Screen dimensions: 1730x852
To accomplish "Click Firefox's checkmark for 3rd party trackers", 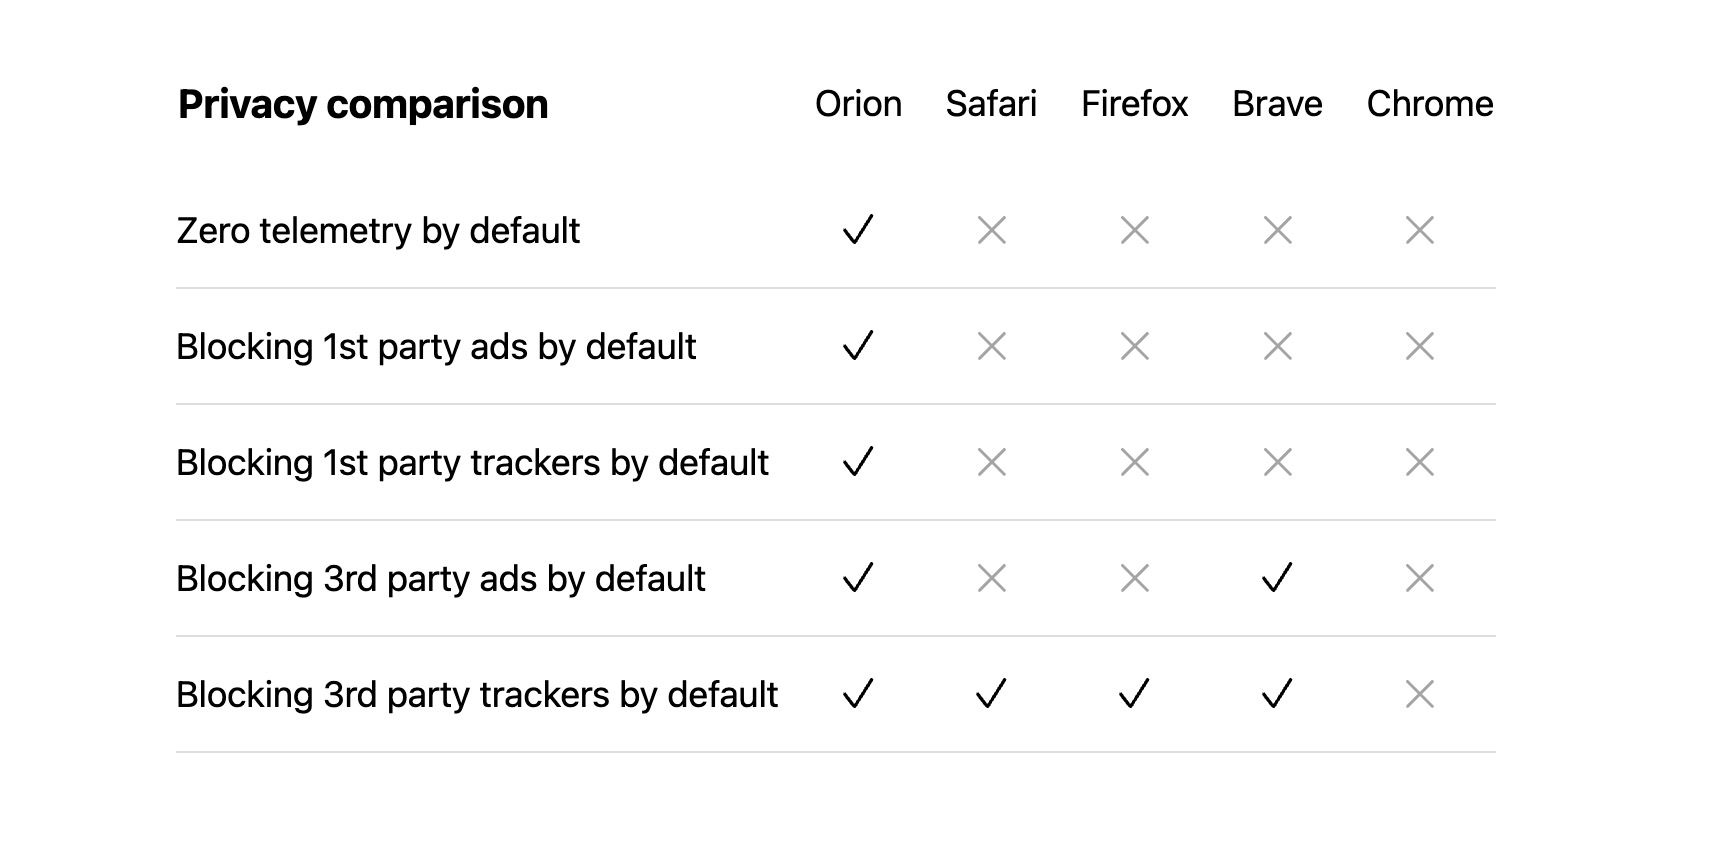I will (1134, 694).
